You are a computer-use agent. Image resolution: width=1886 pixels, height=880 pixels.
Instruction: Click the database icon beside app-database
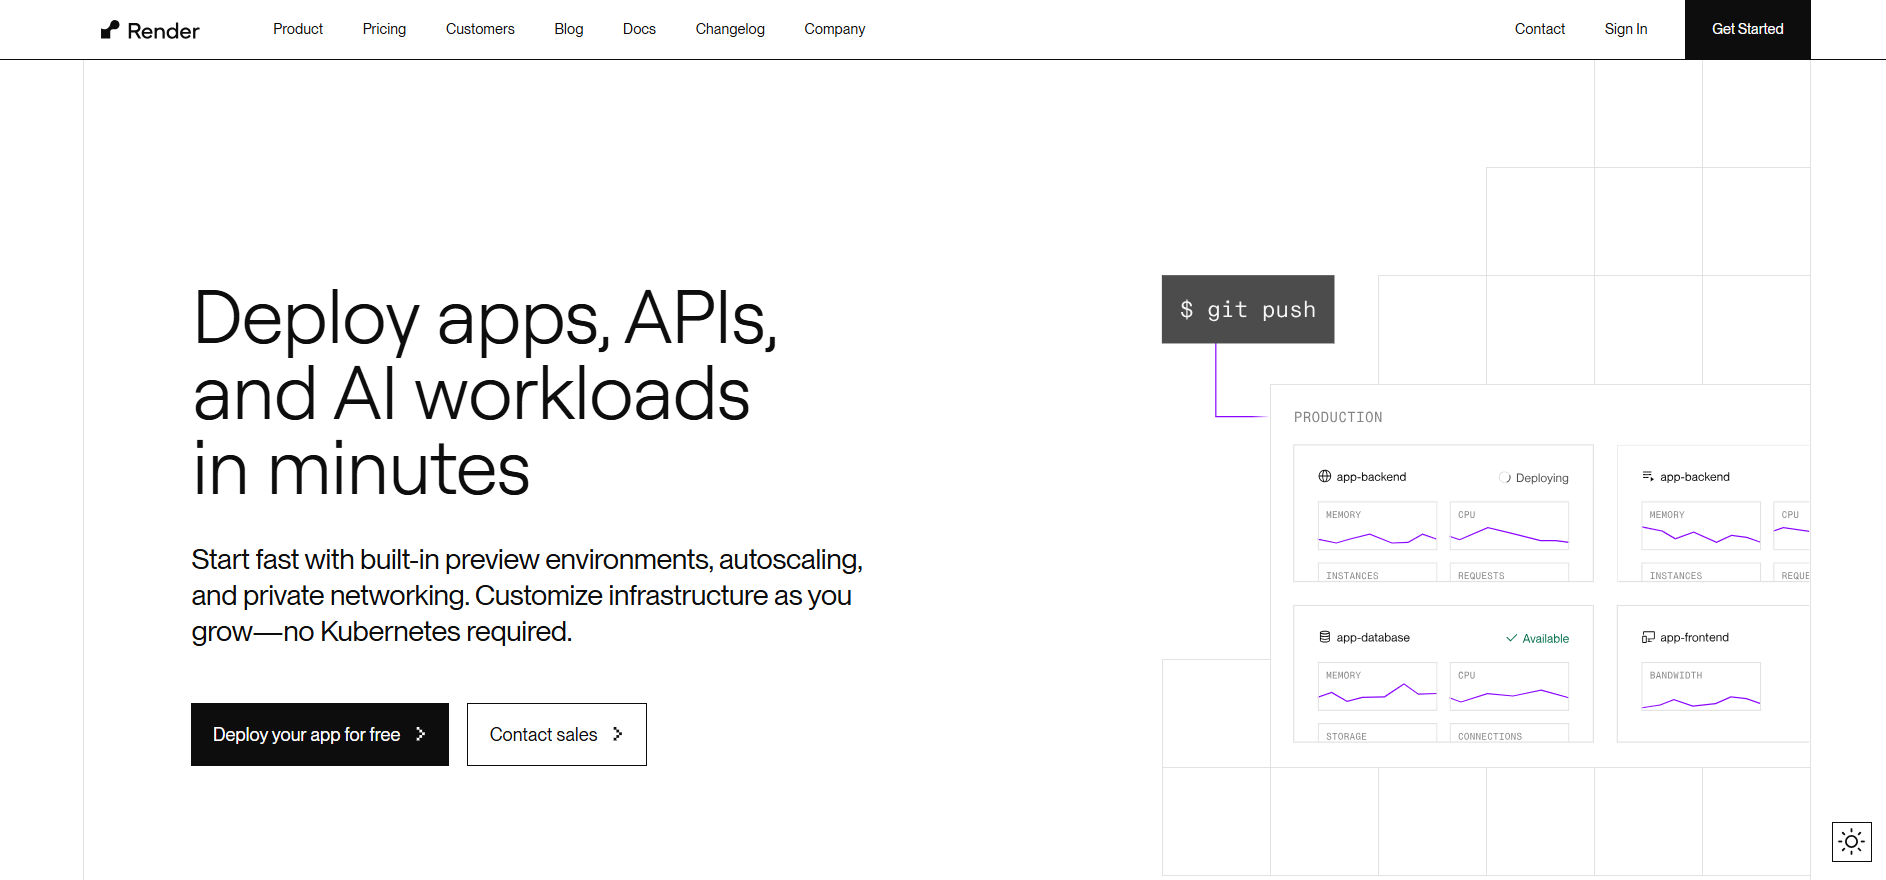[1324, 637]
